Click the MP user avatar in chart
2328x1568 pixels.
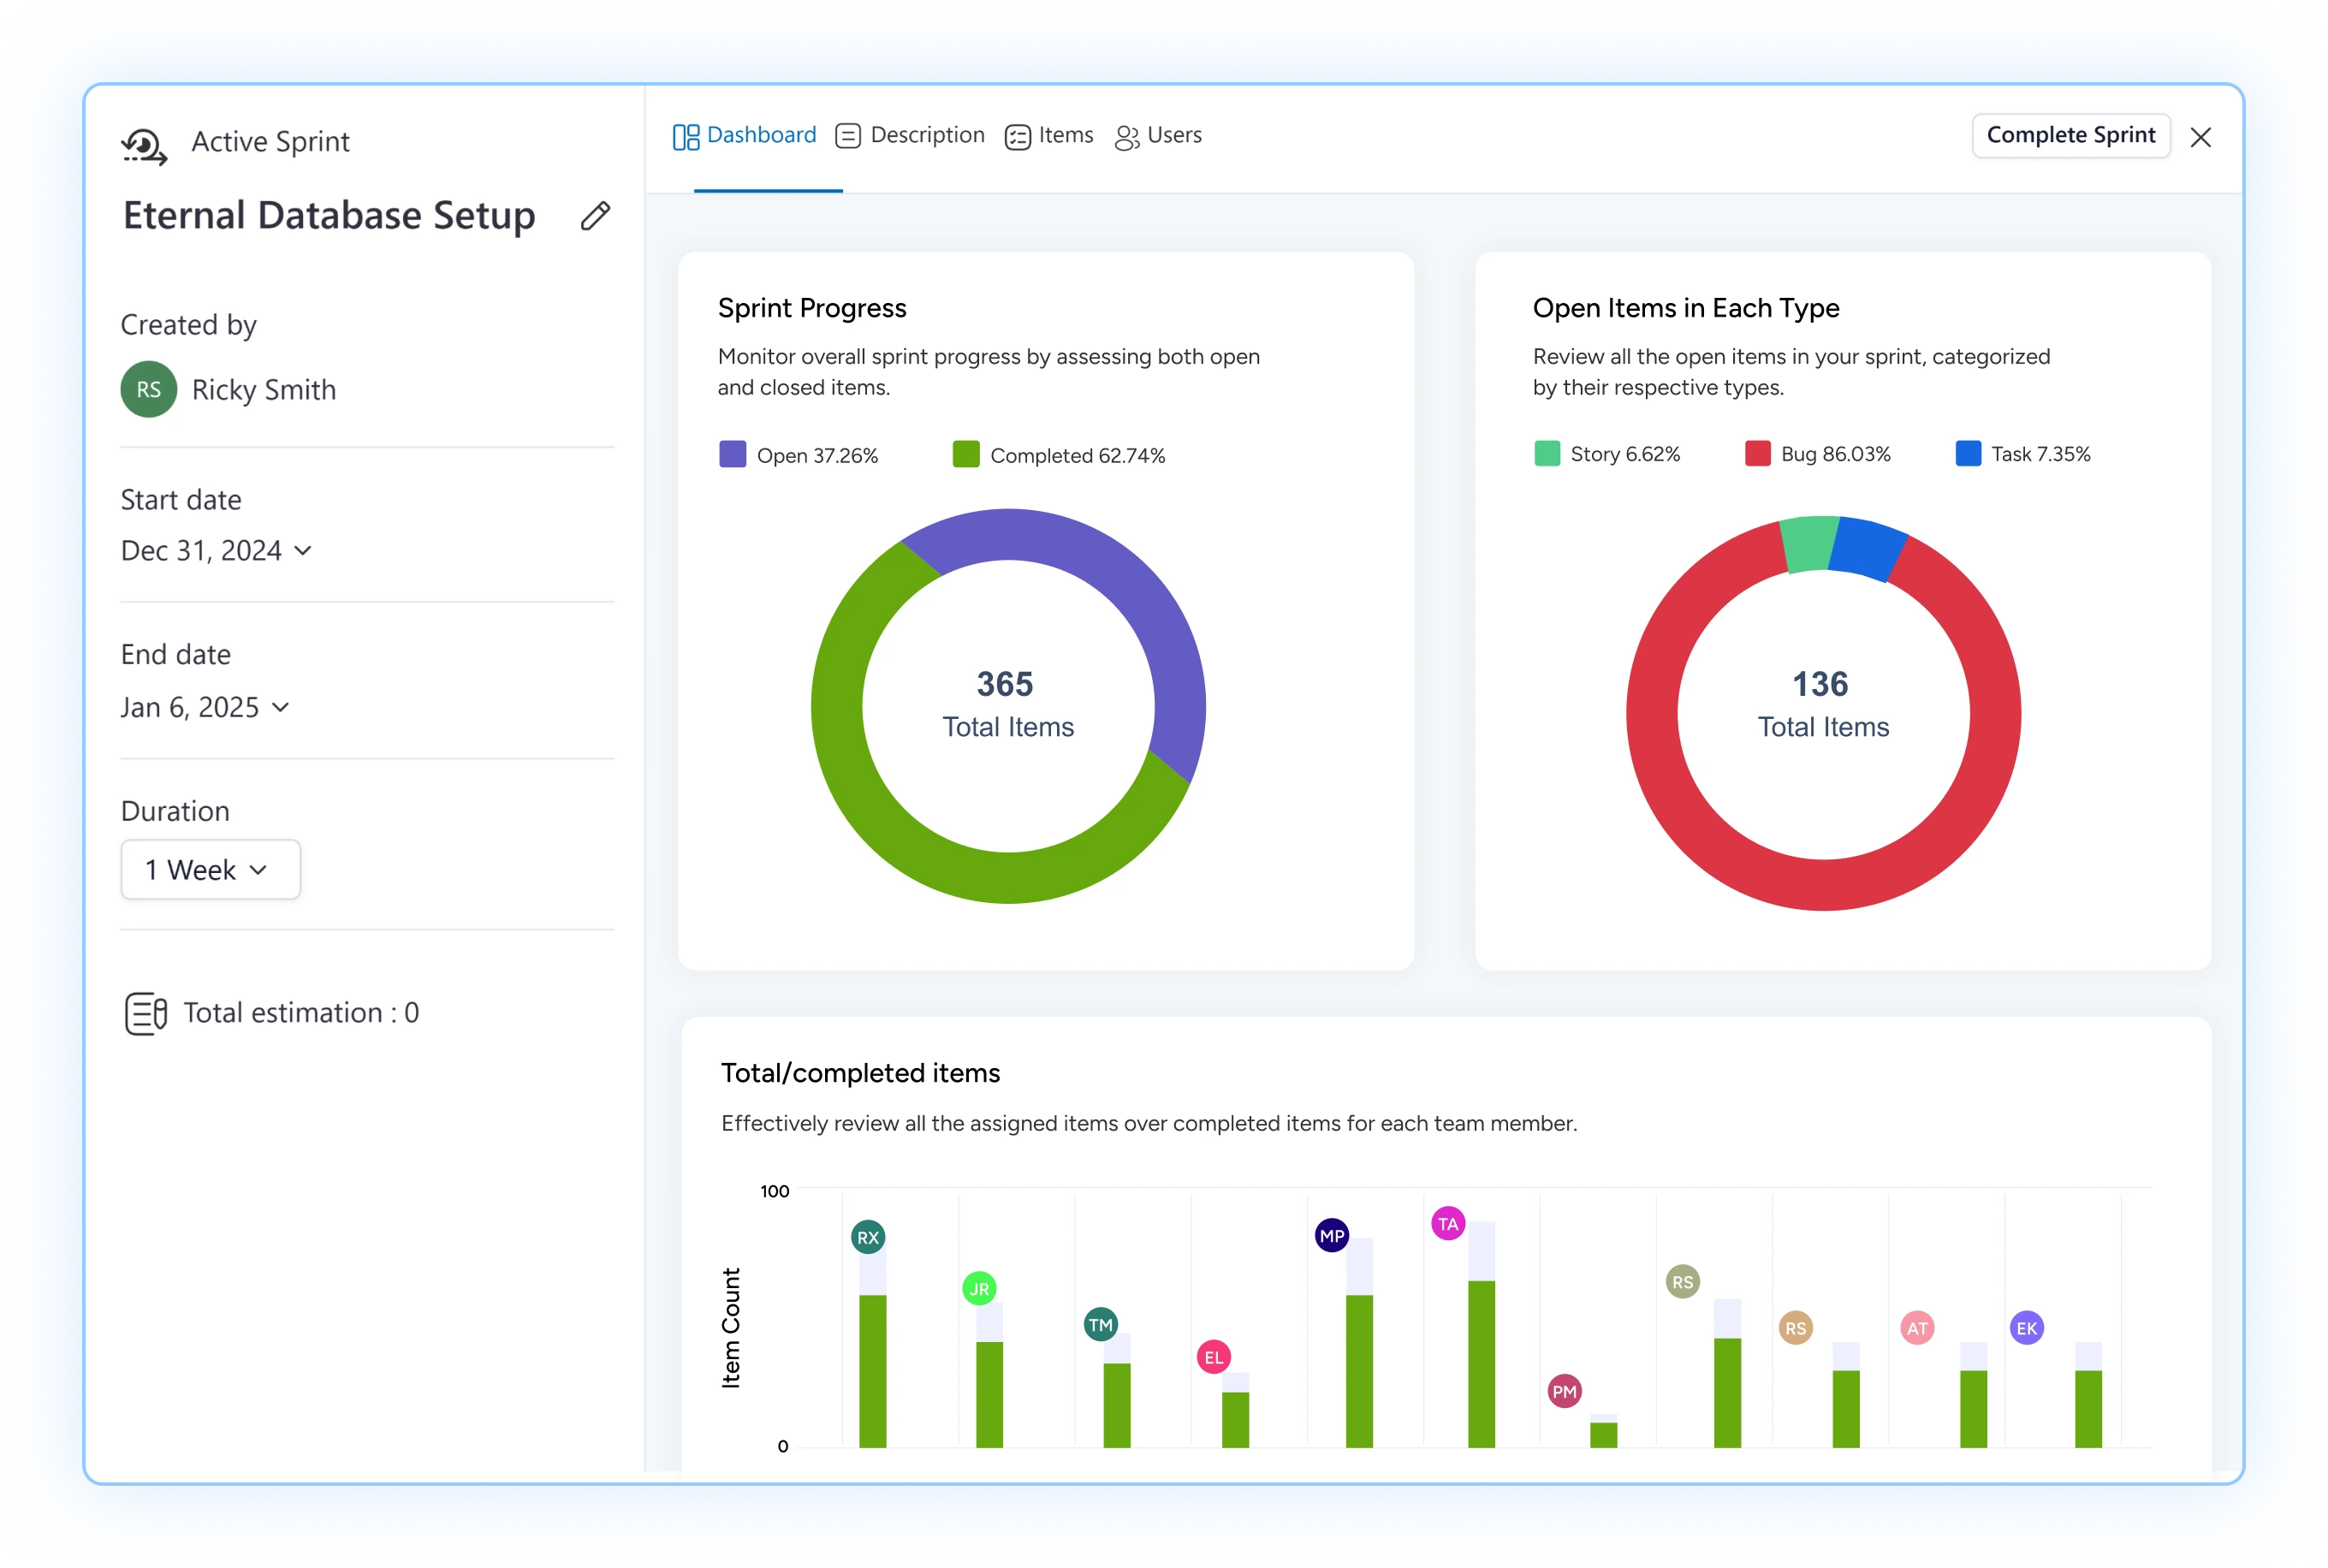[1331, 1236]
